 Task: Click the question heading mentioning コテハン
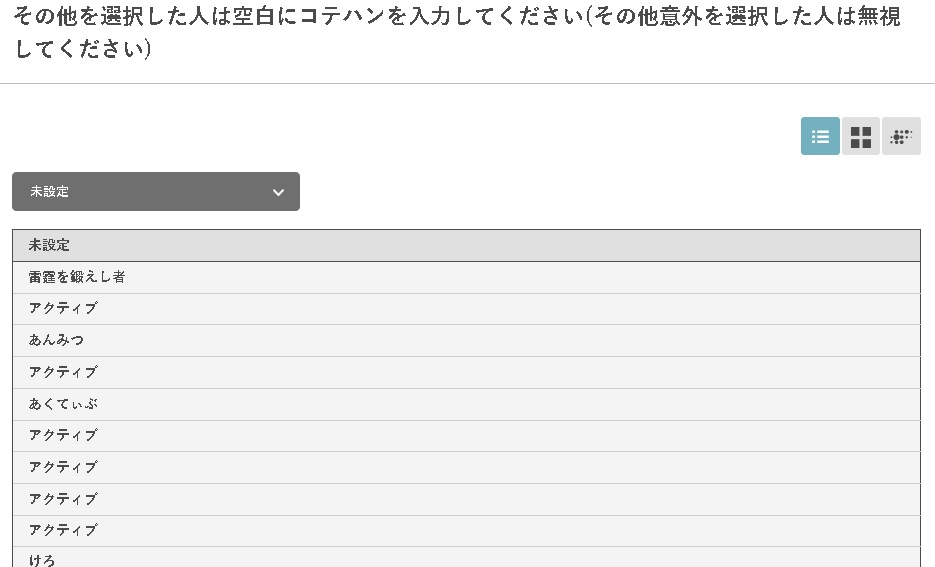point(457,32)
